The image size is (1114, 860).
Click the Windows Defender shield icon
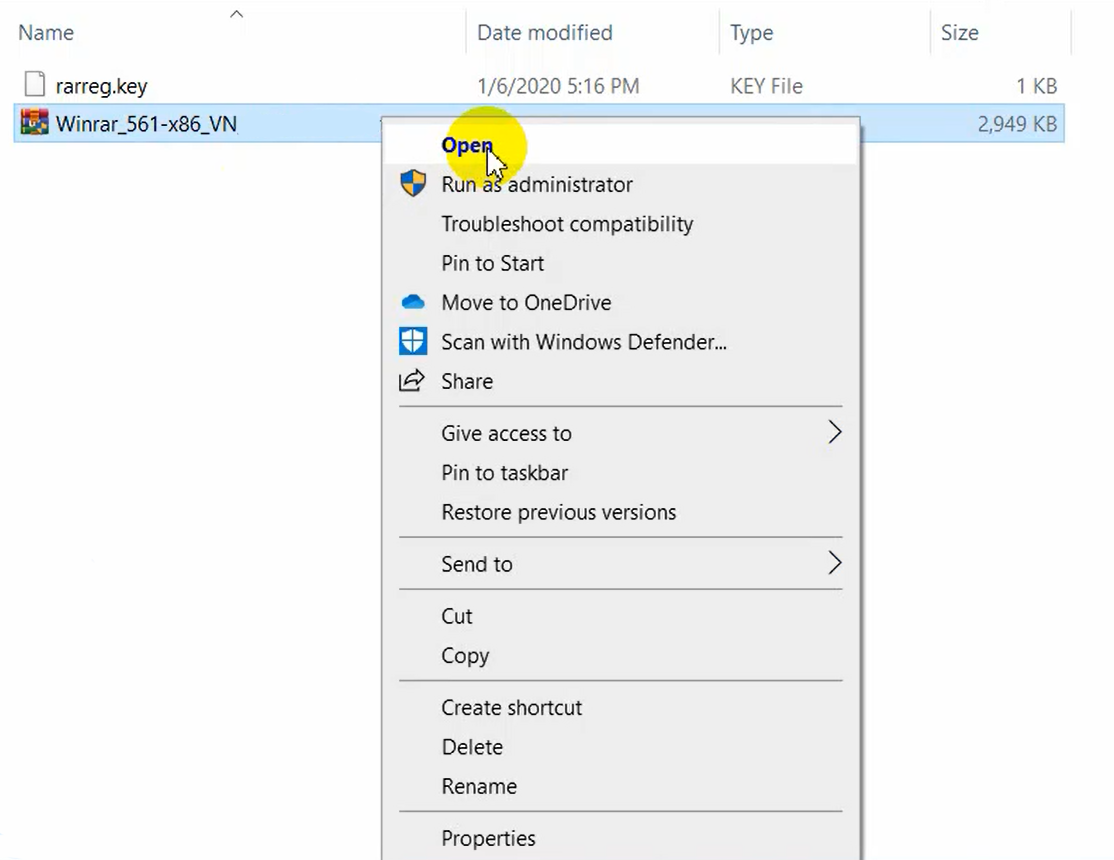[x=412, y=341]
